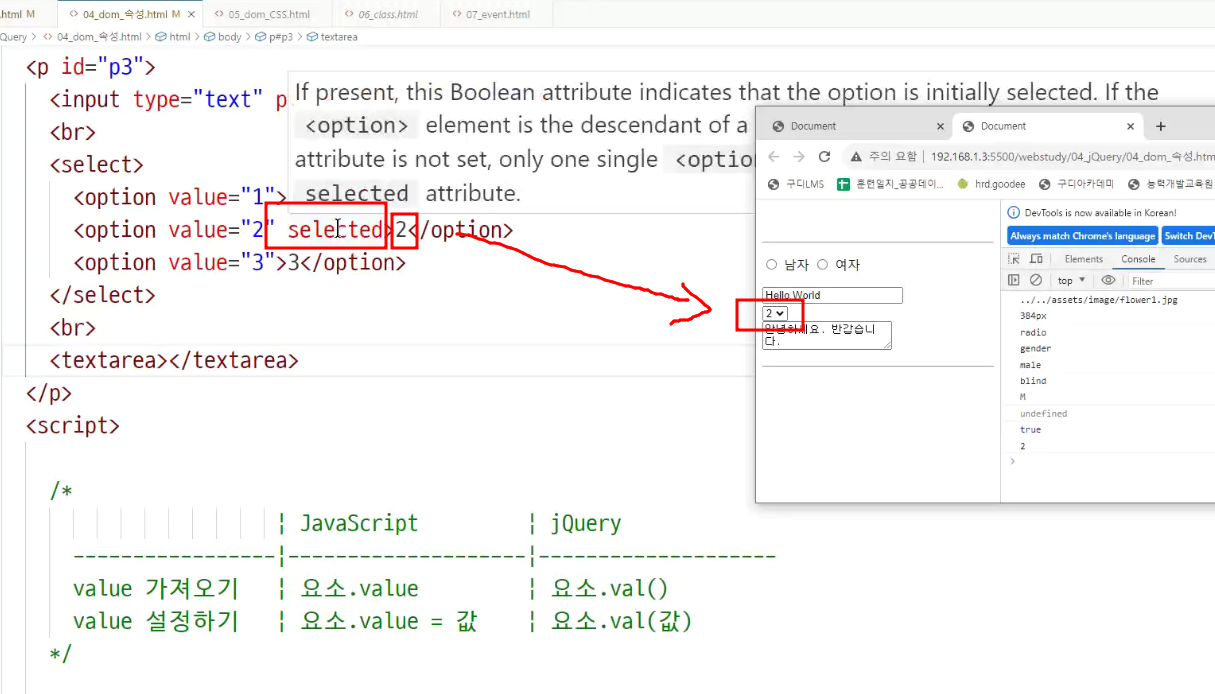
Task: Switch to 05_dom_CSS.html editor tab
Action: click(269, 15)
